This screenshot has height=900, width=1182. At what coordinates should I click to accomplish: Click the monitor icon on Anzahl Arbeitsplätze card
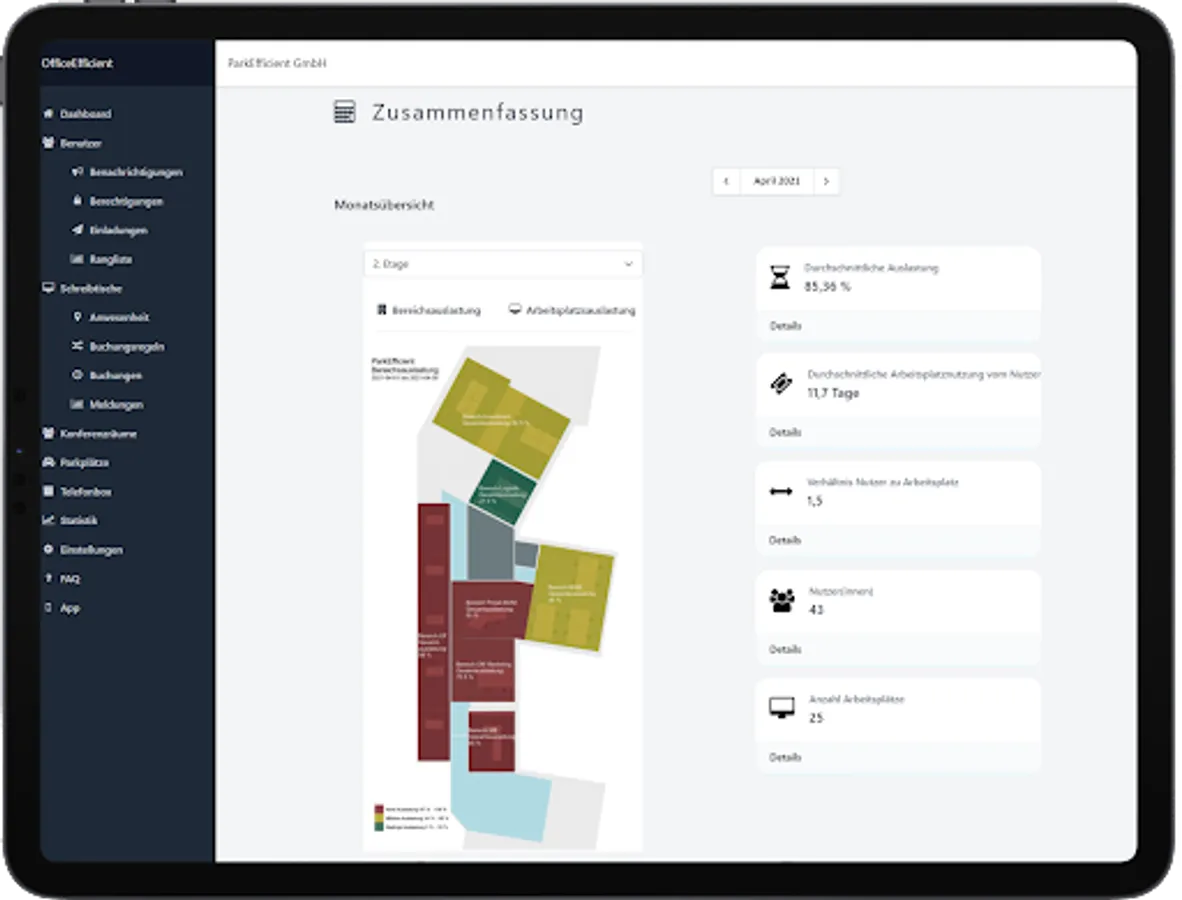pos(782,708)
